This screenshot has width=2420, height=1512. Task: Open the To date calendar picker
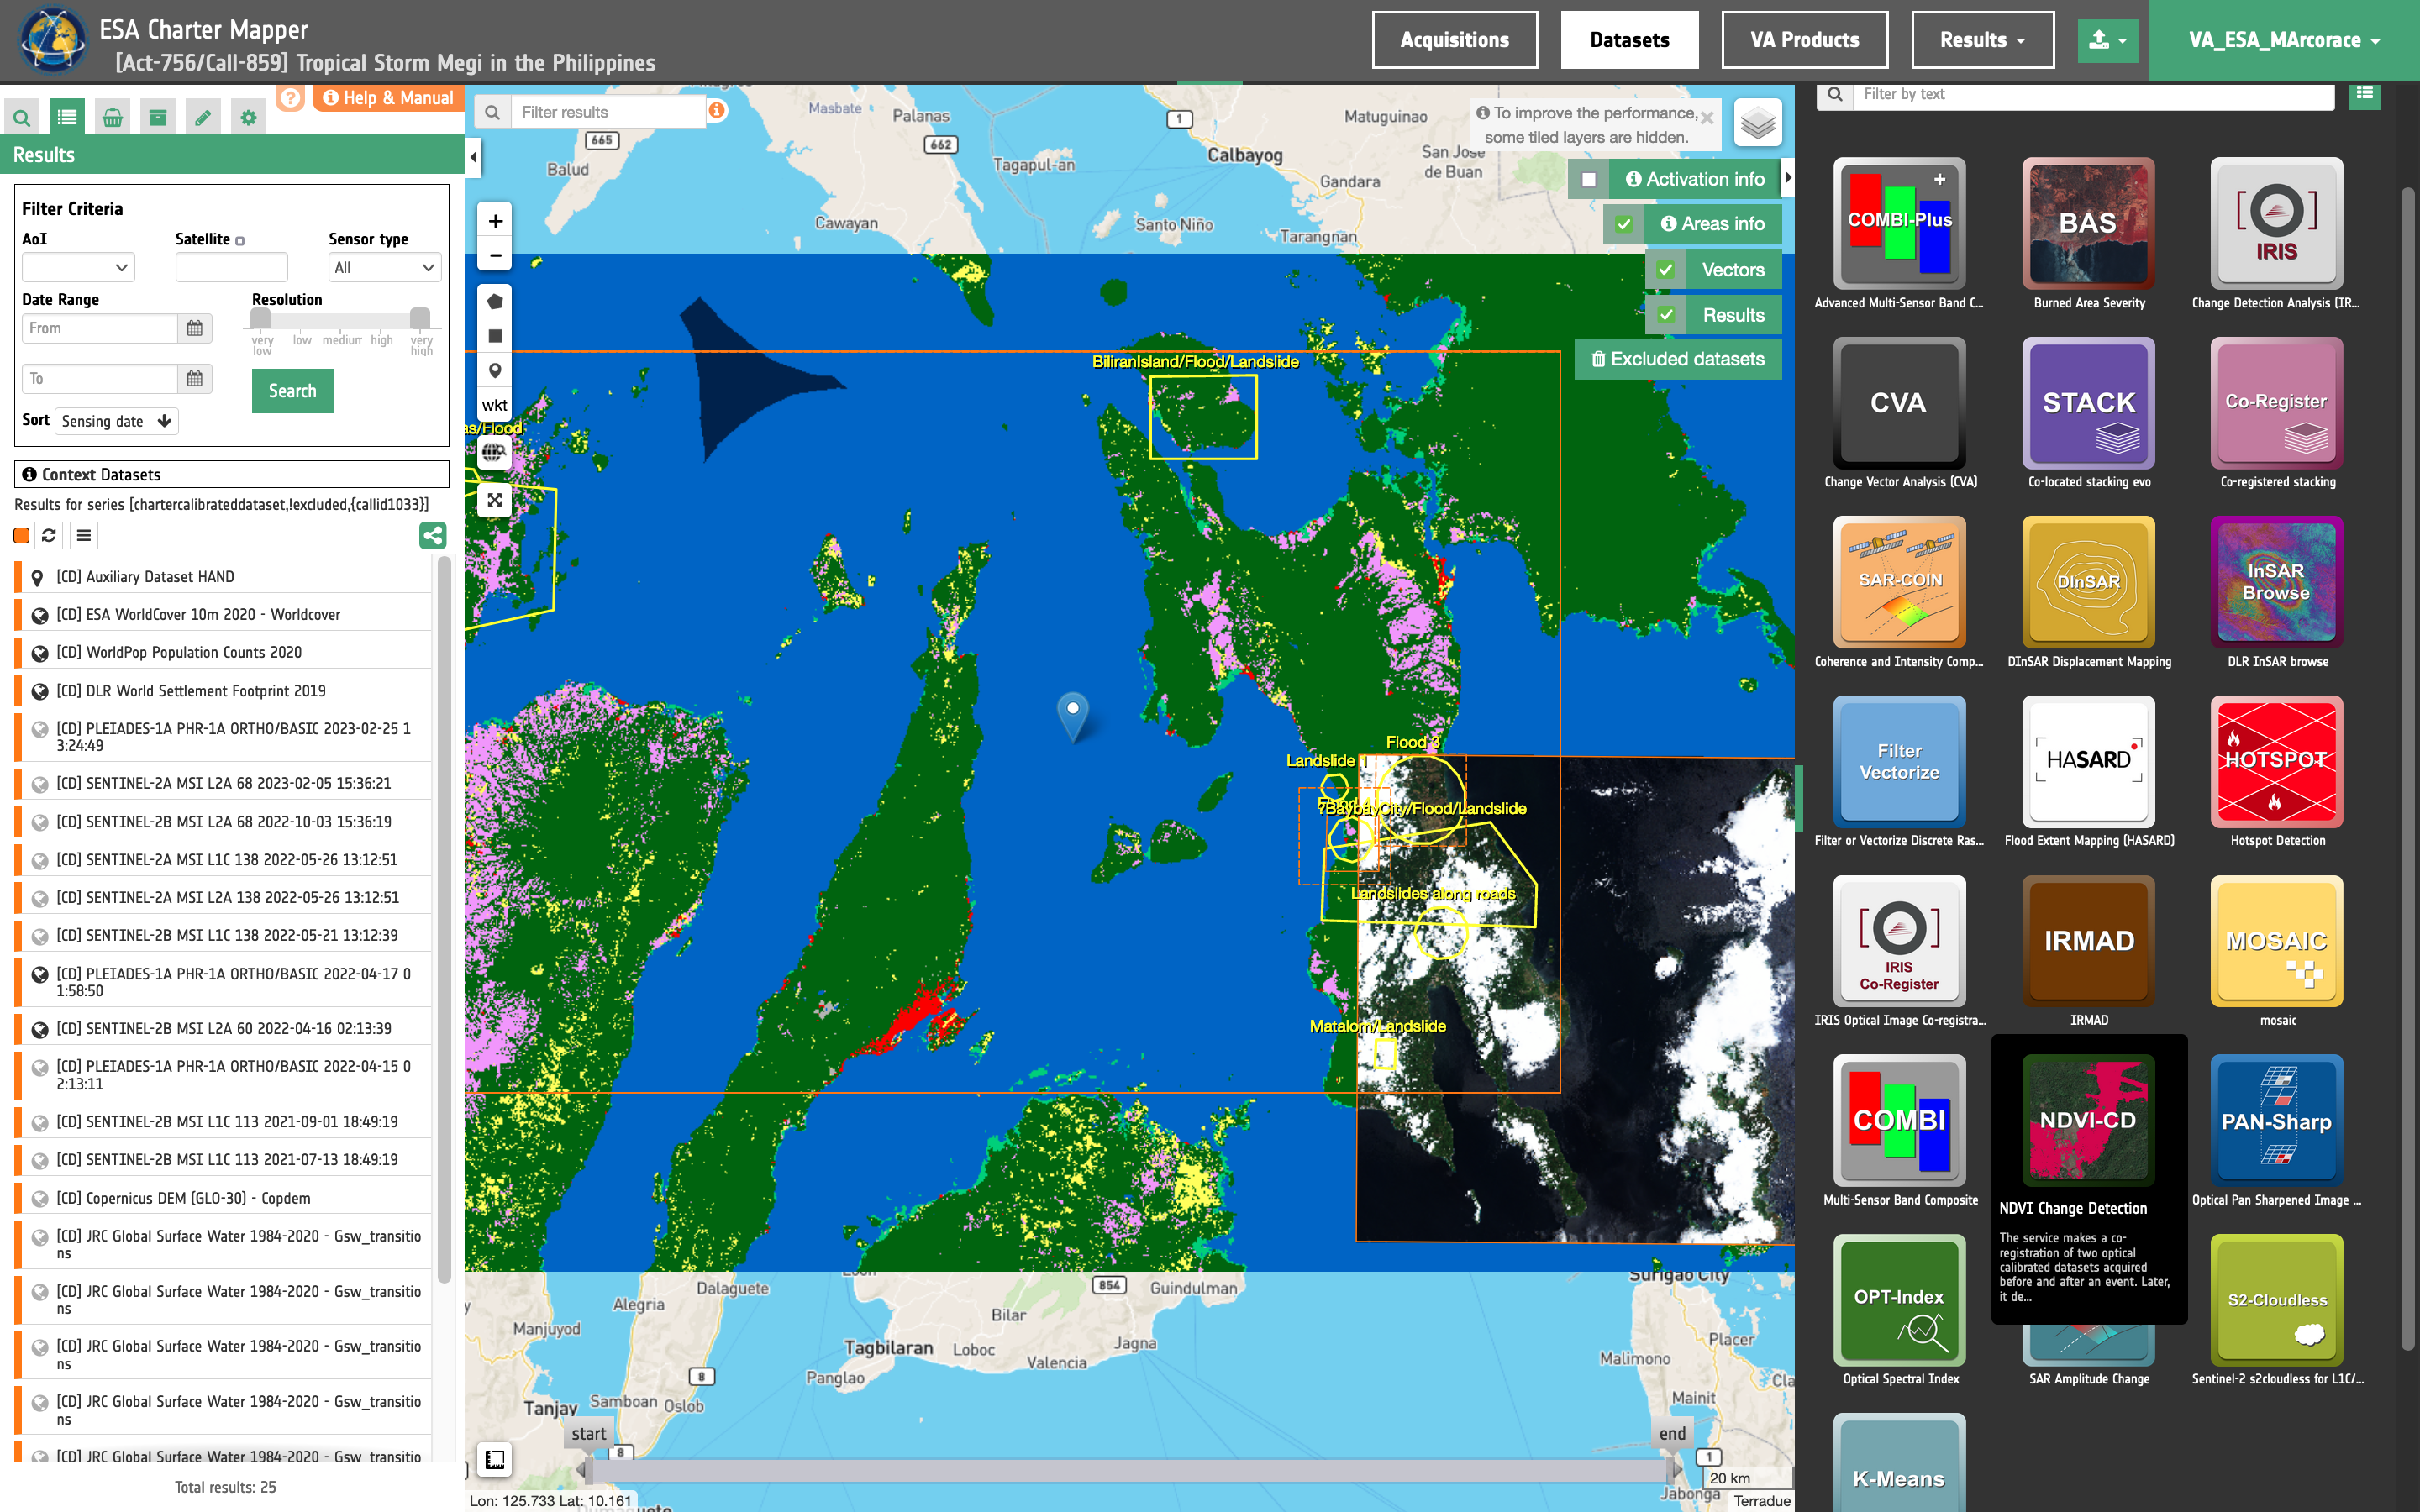coord(195,378)
